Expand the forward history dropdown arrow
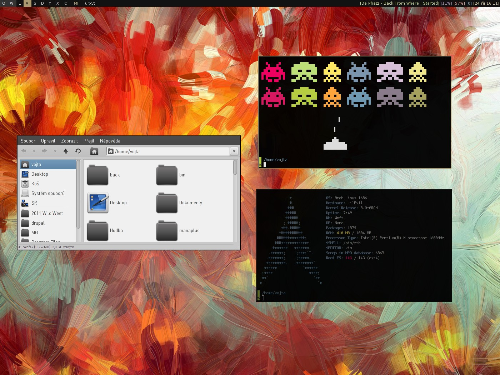Screen dimensions: 500x375 55,151
